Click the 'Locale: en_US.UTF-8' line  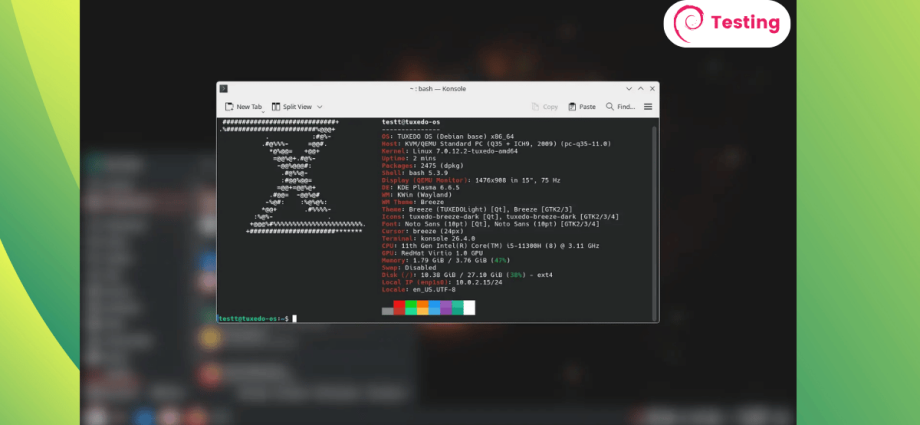[419, 290]
